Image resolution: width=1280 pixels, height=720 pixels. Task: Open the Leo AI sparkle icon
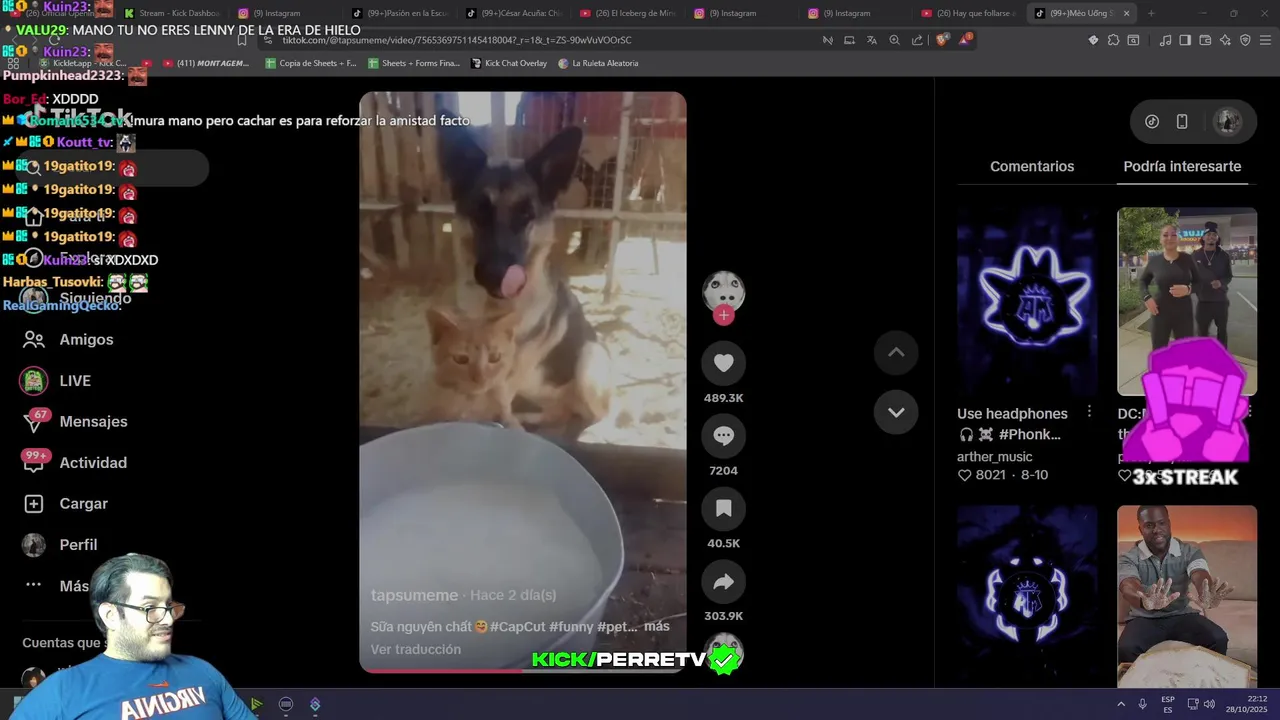coord(1225,40)
